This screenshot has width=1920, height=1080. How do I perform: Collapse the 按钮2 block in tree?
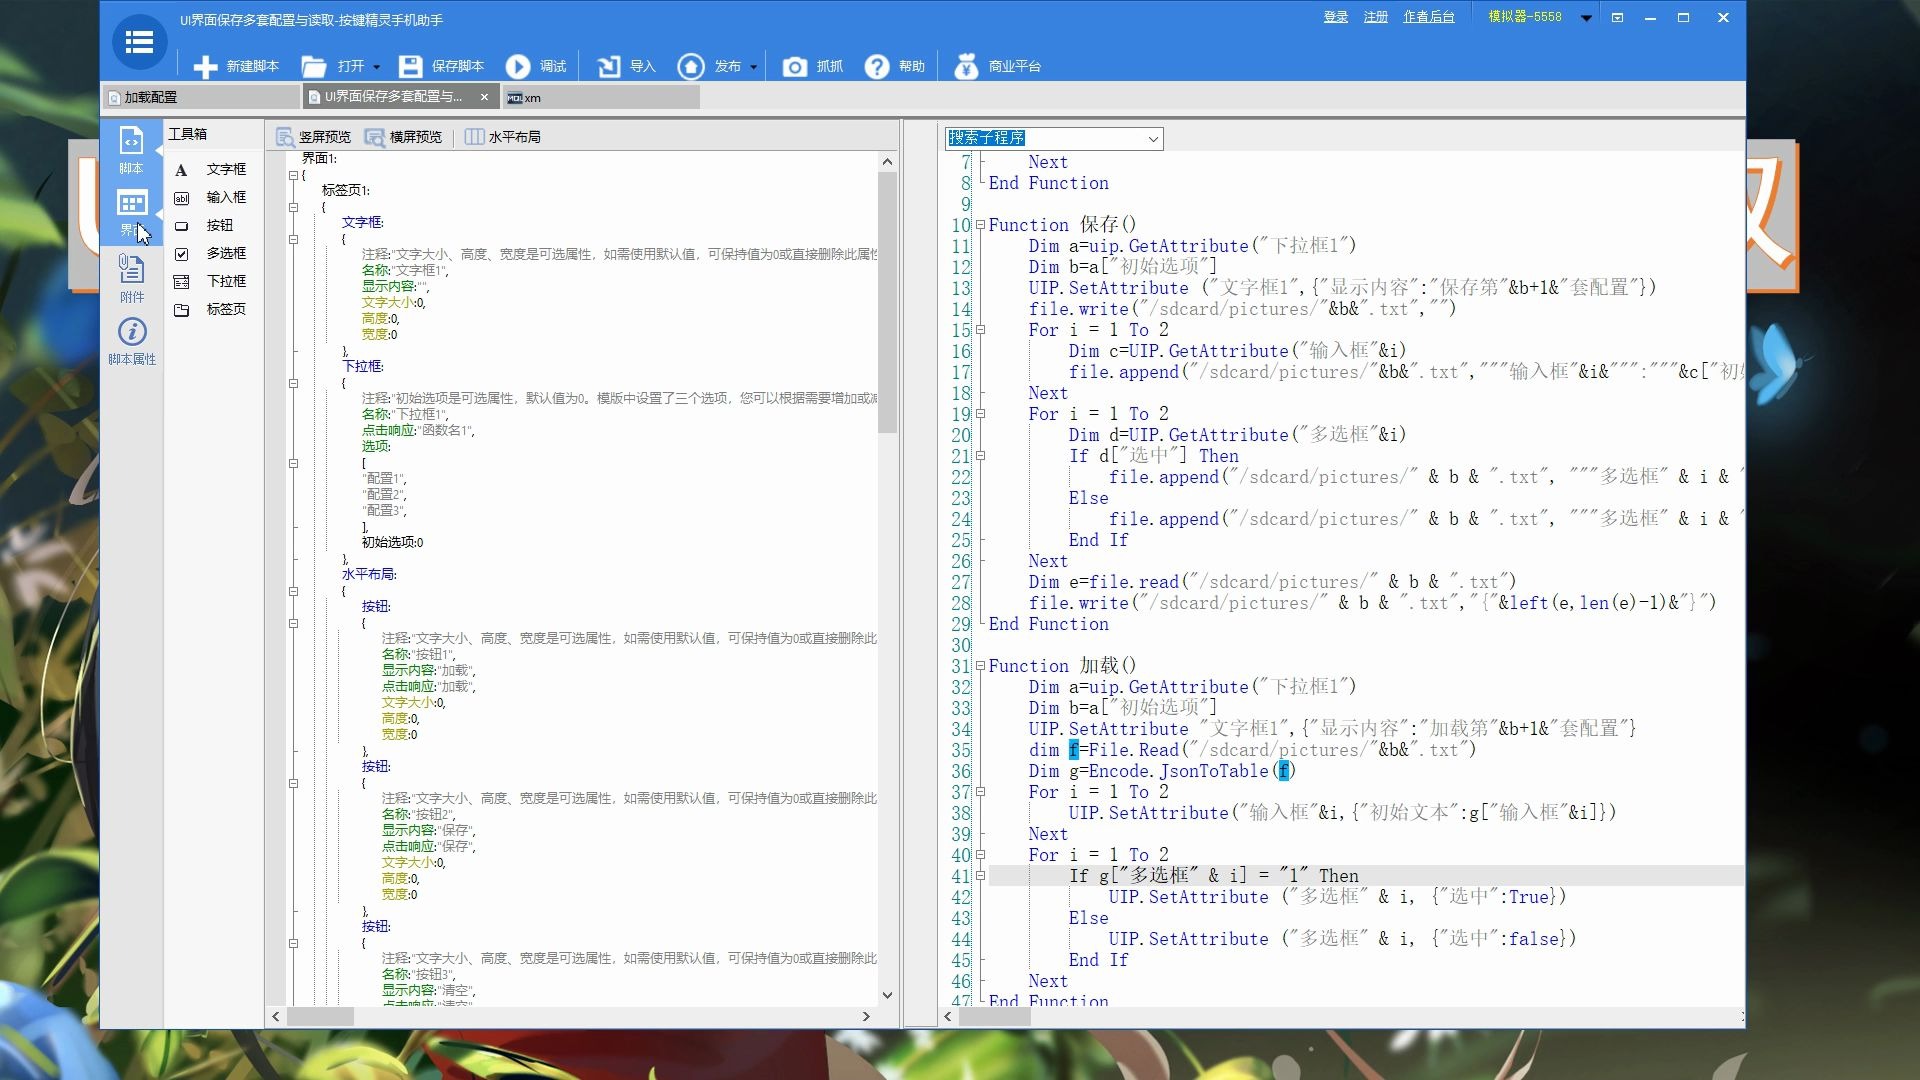pyautogui.click(x=293, y=784)
